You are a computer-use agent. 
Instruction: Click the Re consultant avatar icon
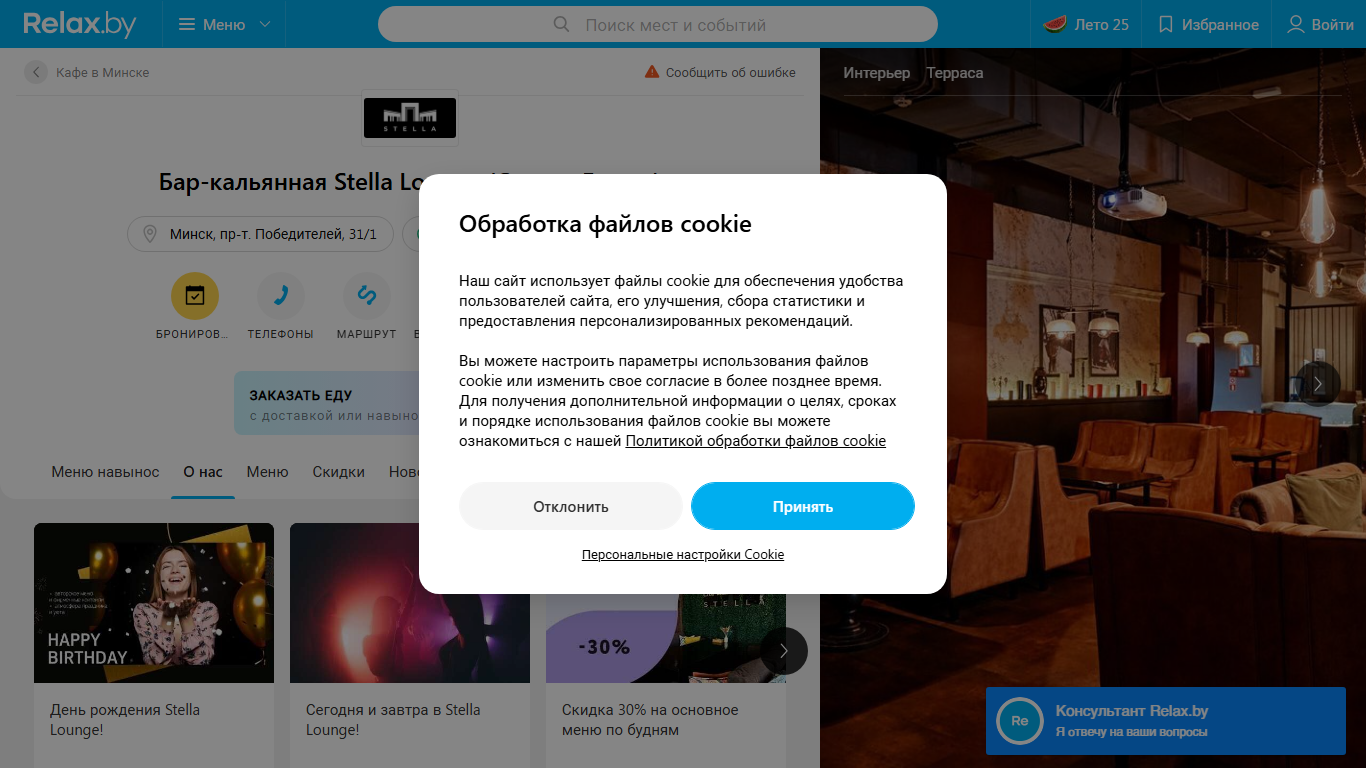(x=1020, y=721)
